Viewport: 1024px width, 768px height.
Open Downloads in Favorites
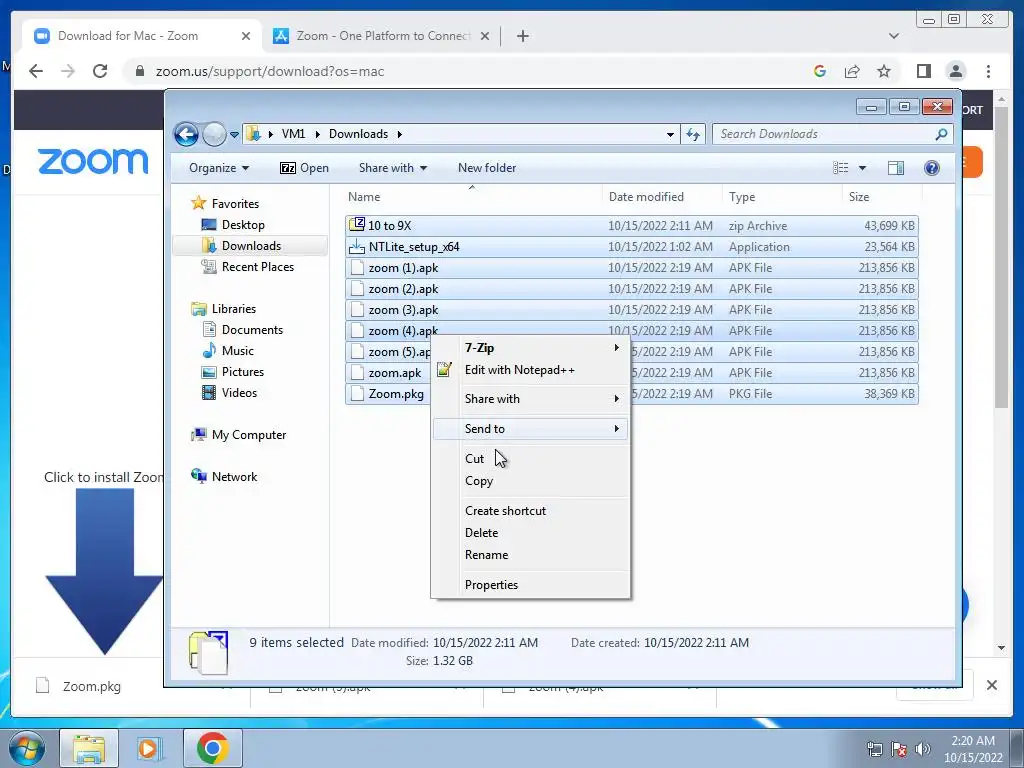tap(251, 246)
